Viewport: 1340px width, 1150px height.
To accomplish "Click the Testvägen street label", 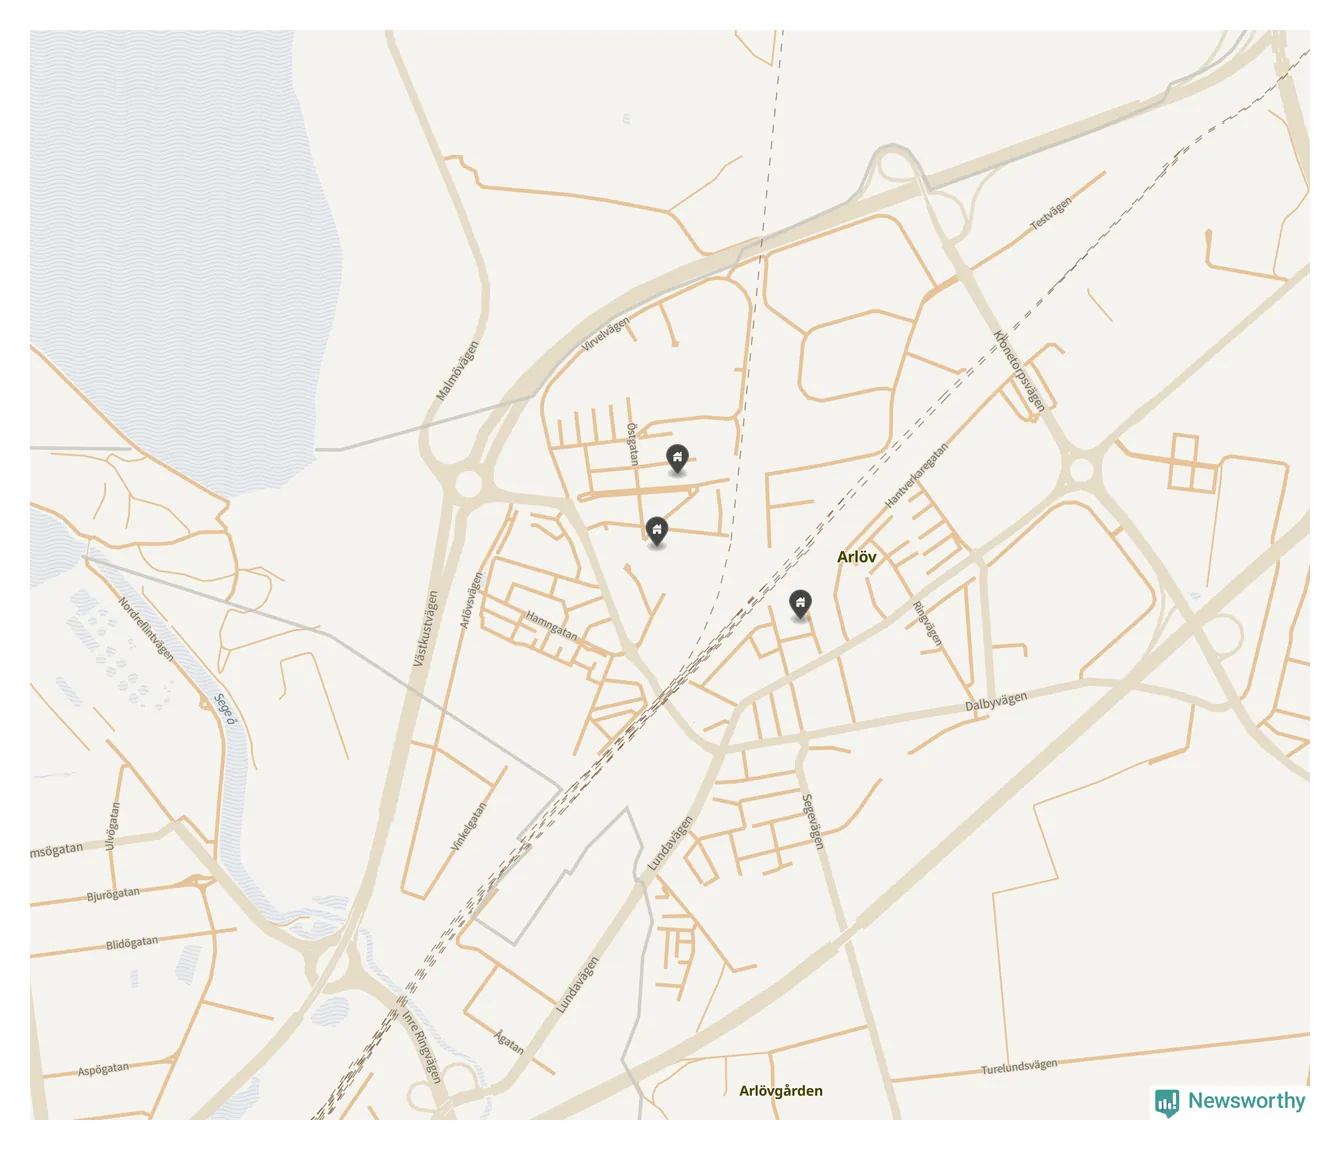I will click(x=1051, y=213).
